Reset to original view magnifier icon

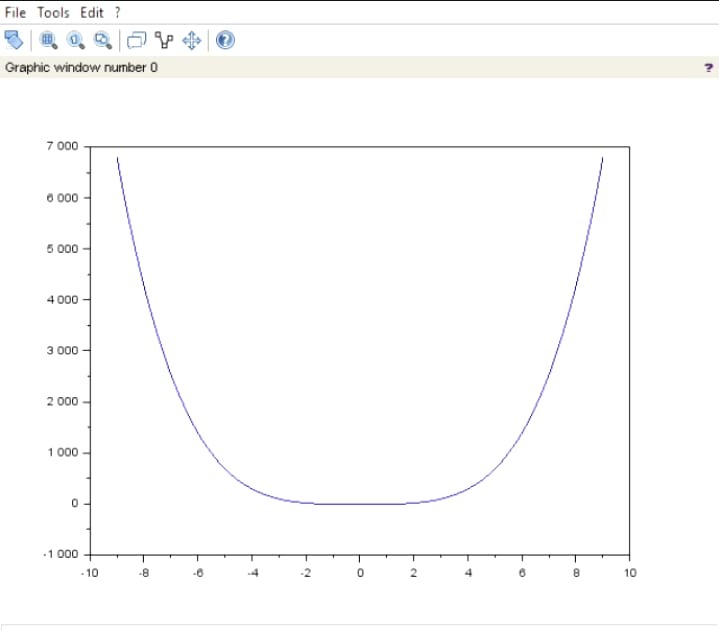(75, 40)
